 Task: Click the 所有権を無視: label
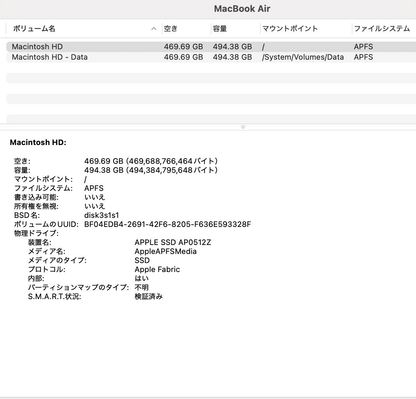coord(36,206)
